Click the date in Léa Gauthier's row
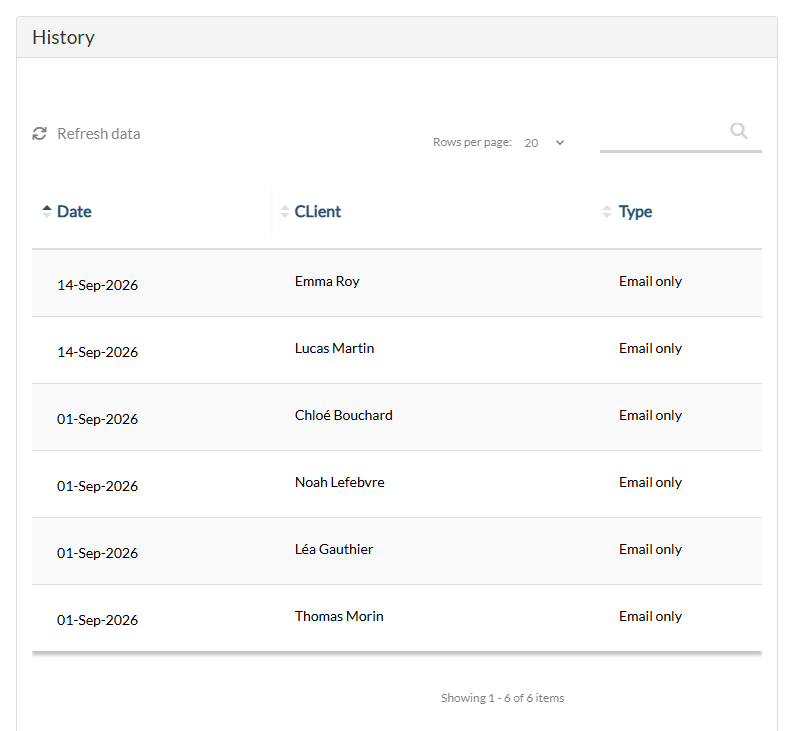This screenshot has width=793, height=731. pyautogui.click(x=97, y=553)
